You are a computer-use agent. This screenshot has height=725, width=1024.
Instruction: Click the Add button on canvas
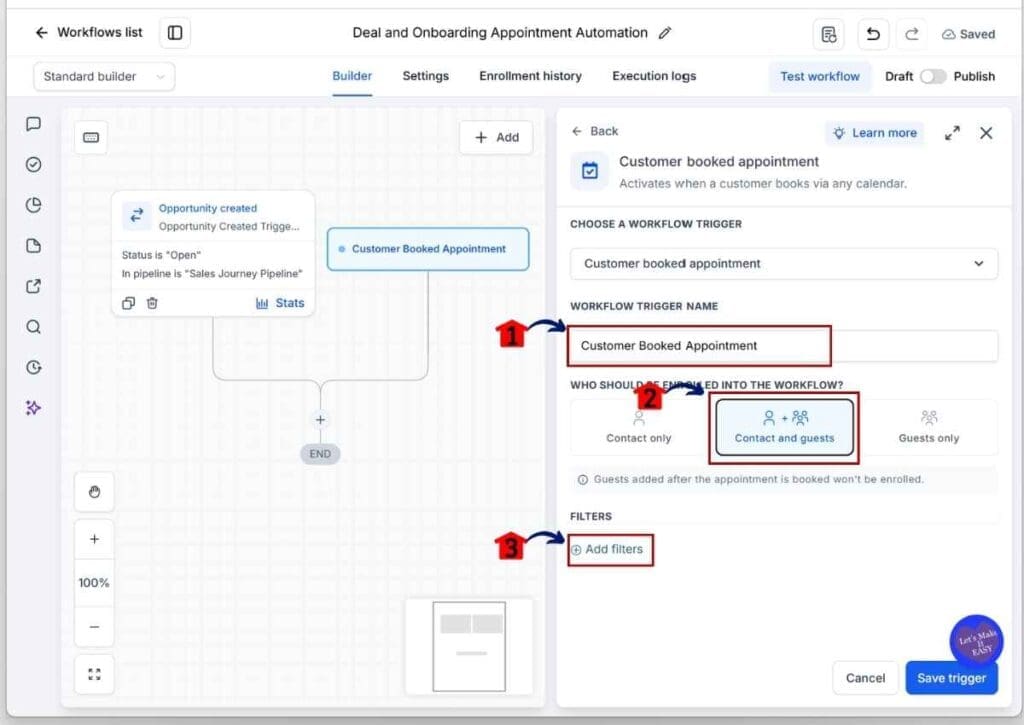coord(496,137)
